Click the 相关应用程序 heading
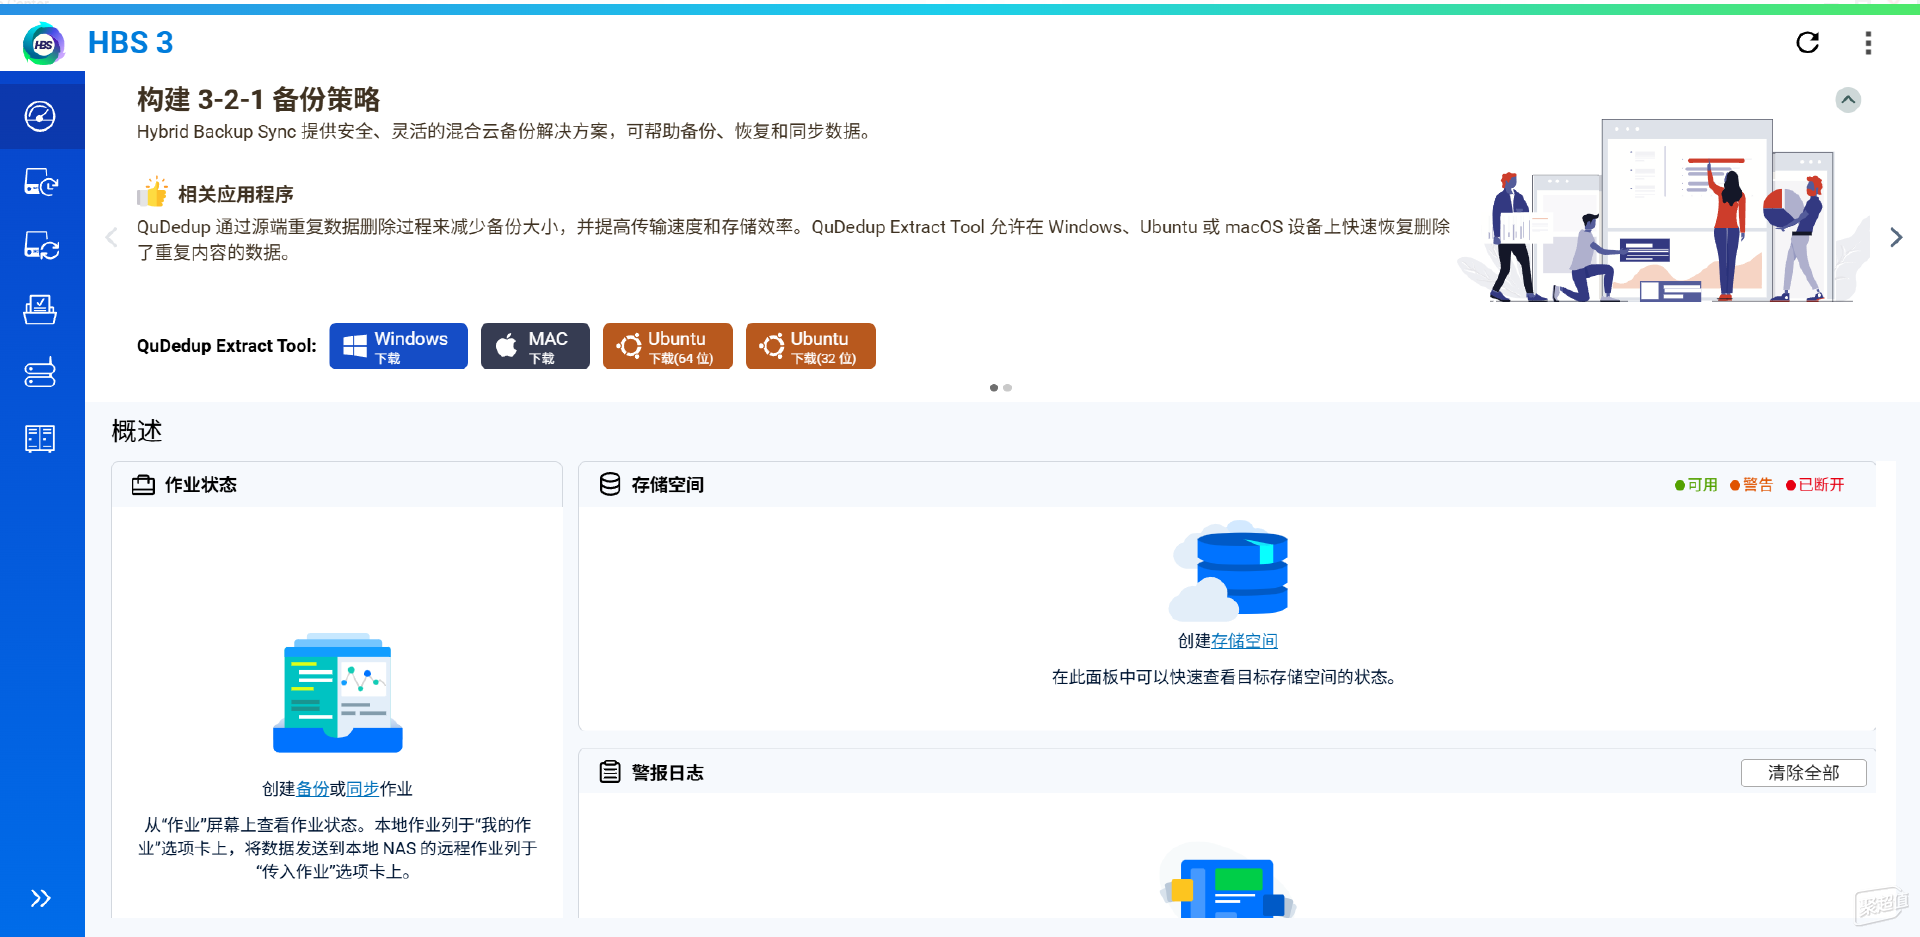Screen dimensions: 1920x937 (x=236, y=194)
